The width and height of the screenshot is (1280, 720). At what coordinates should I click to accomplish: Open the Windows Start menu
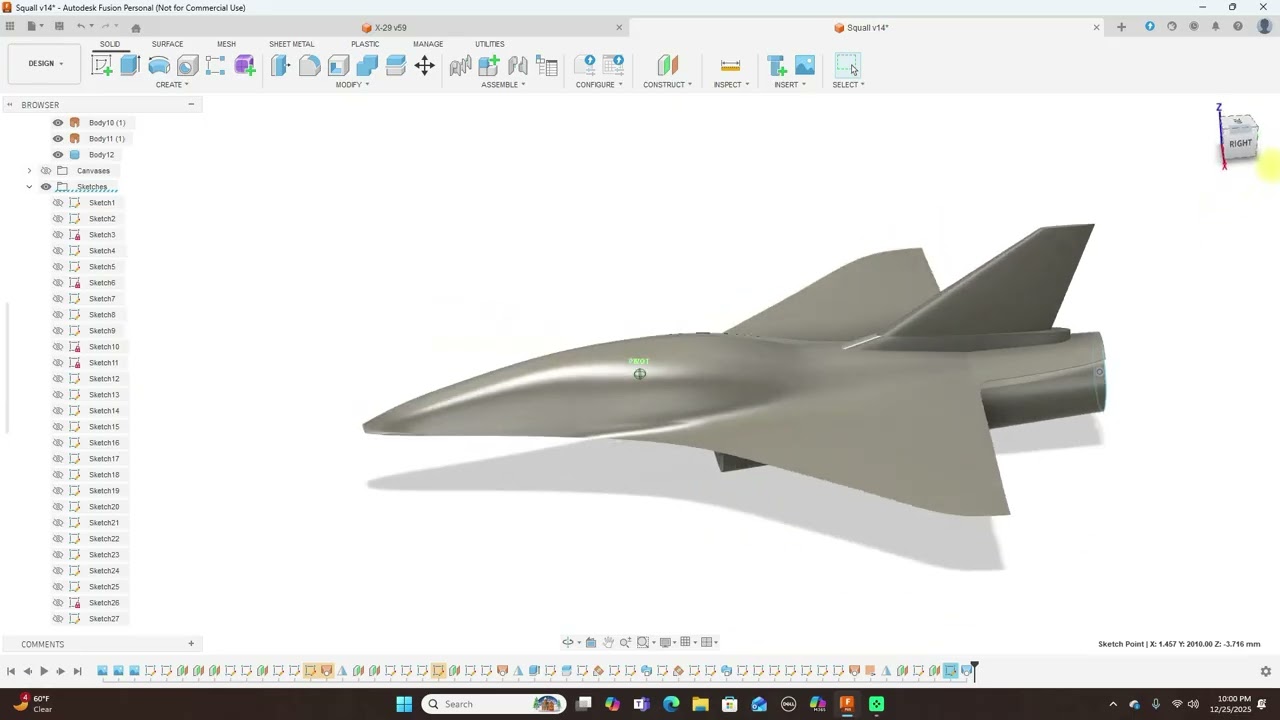click(x=404, y=704)
